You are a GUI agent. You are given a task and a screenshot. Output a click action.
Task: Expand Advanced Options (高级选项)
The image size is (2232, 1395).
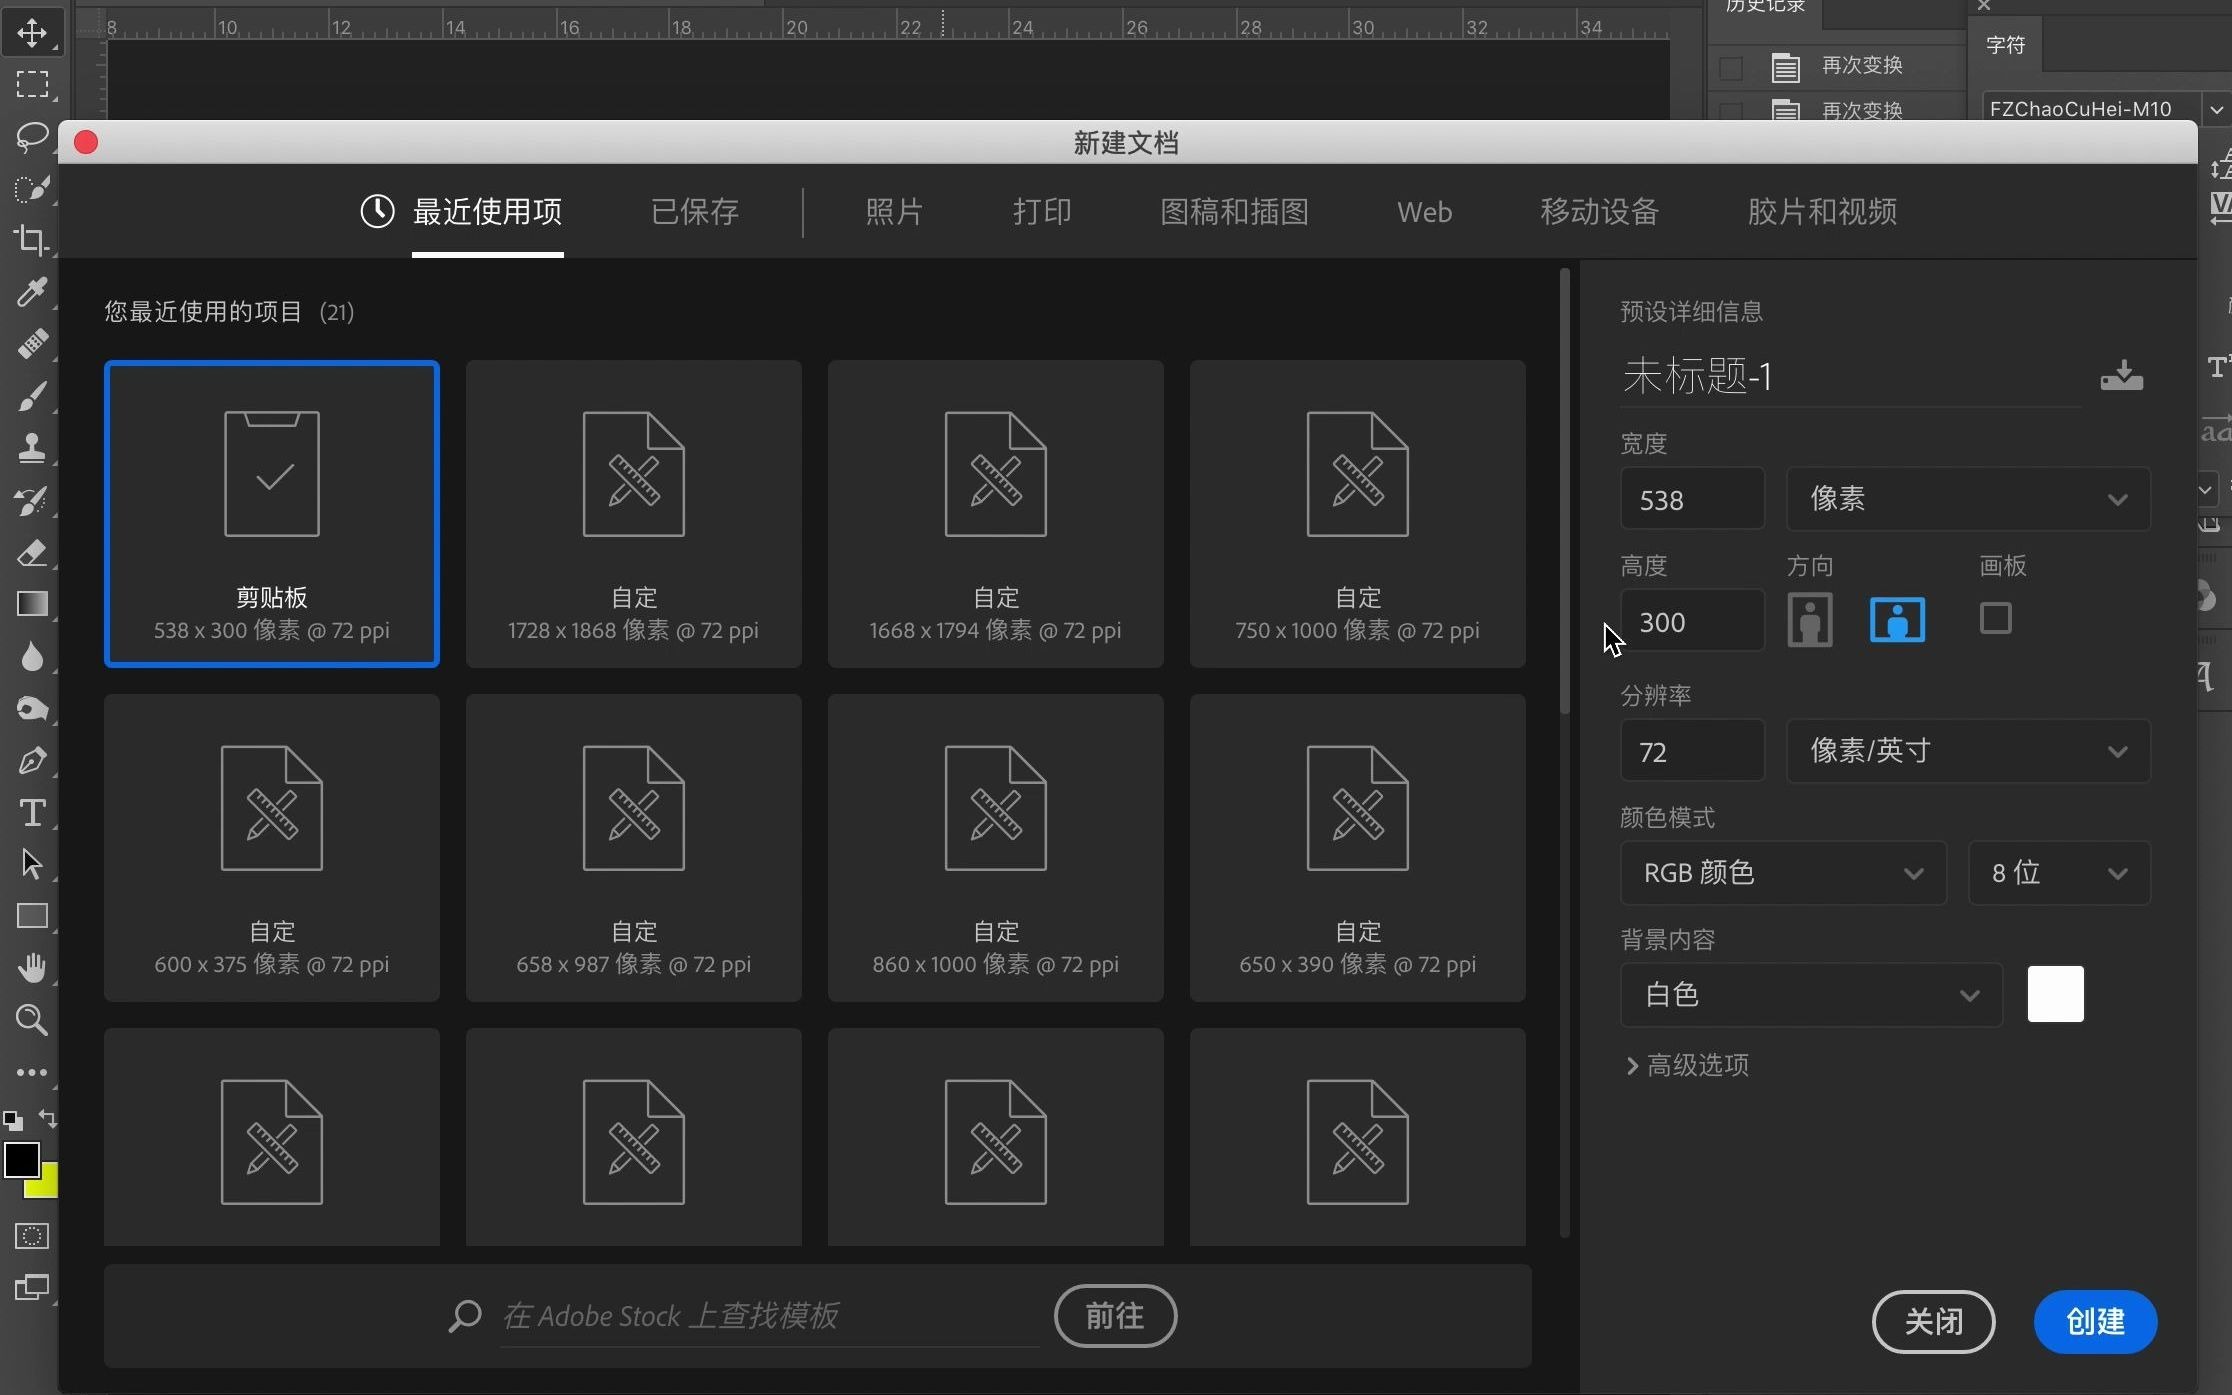[x=1688, y=1065]
